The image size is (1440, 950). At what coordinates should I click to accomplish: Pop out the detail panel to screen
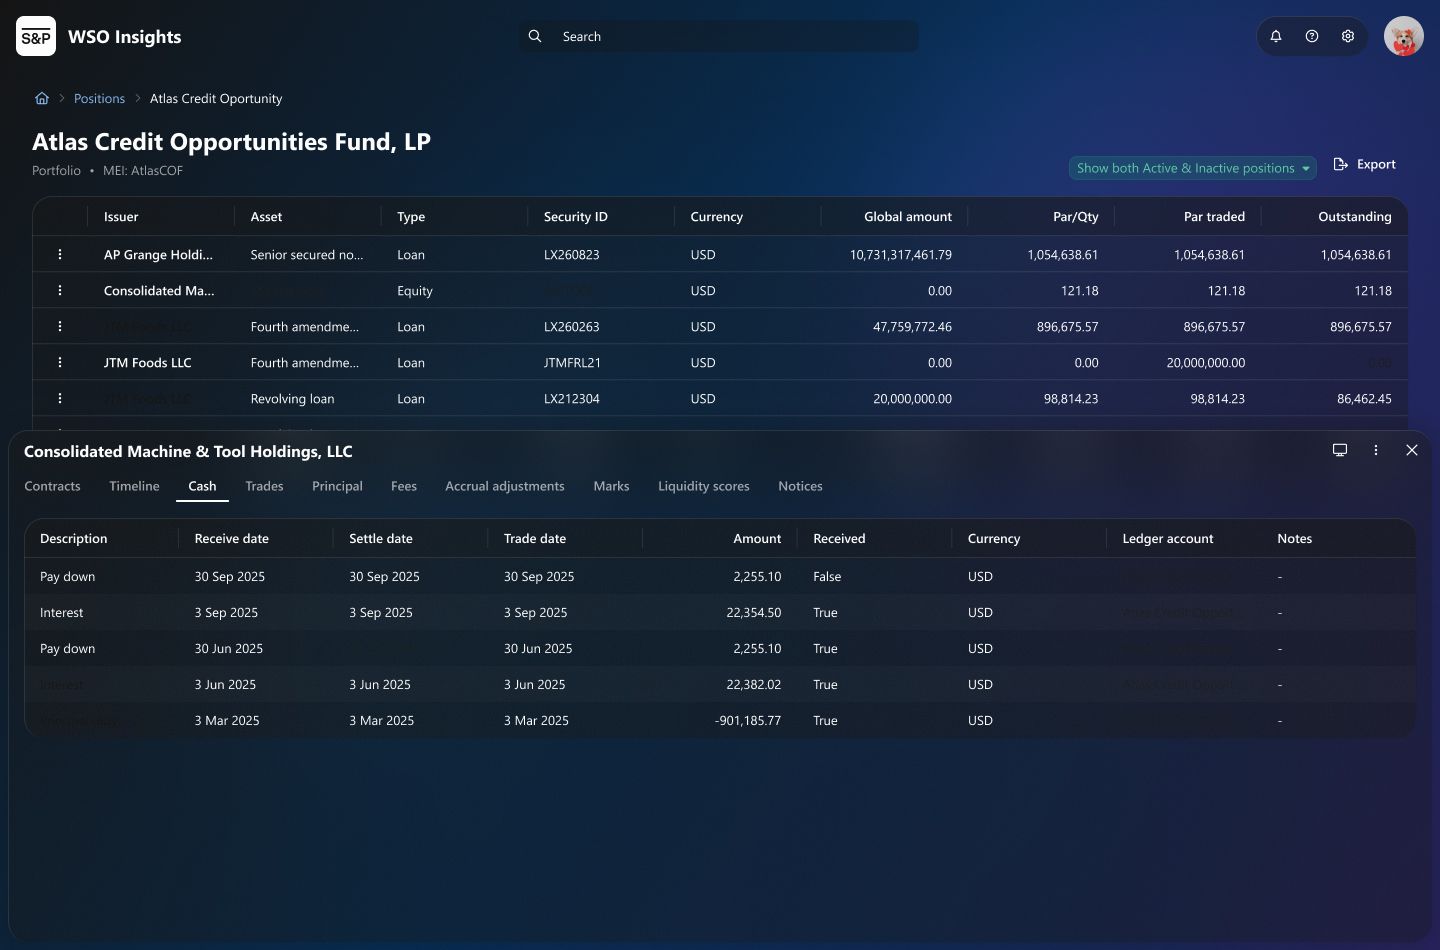click(1340, 450)
